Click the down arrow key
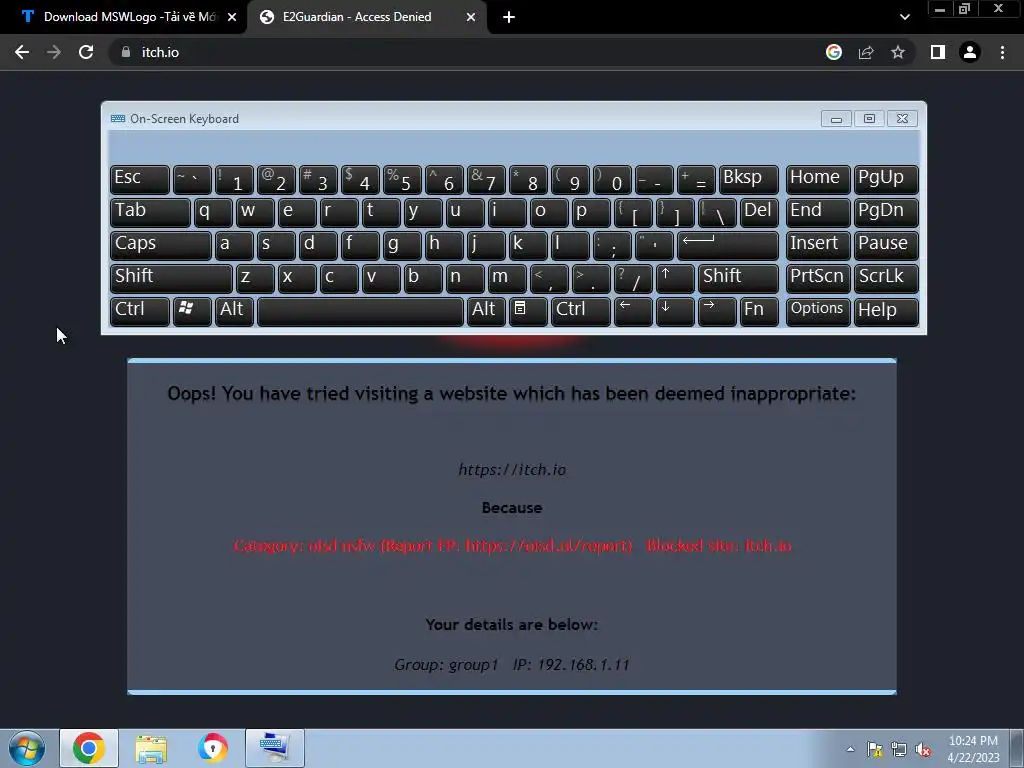Screen dimensions: 1024x768 (x=675, y=312)
